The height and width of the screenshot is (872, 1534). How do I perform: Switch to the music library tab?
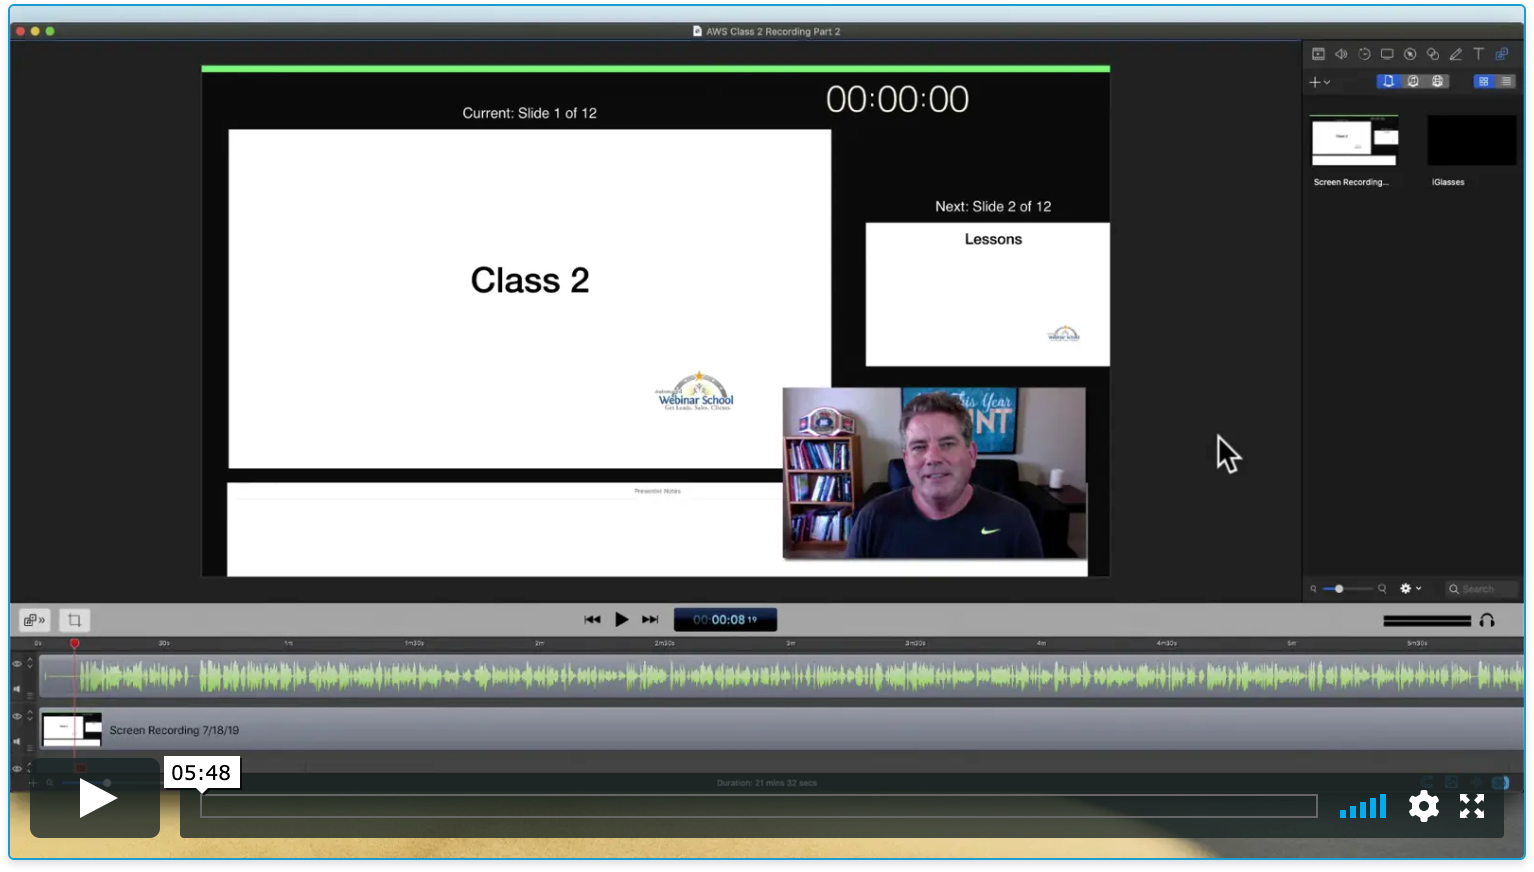point(1413,81)
